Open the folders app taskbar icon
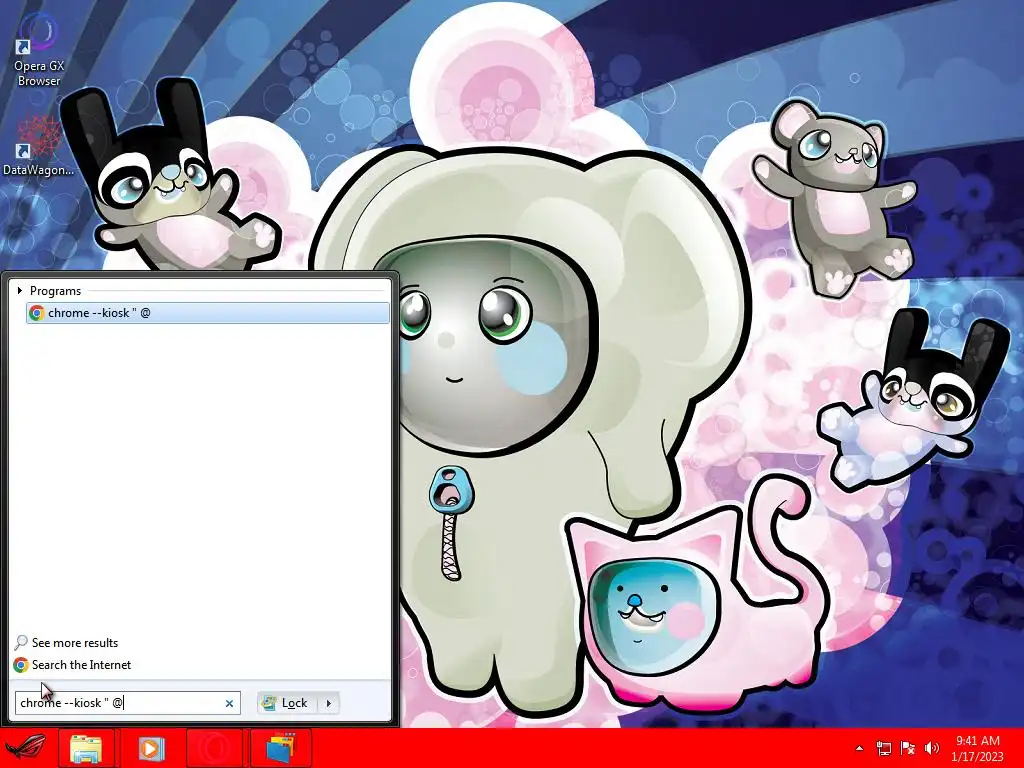The width and height of the screenshot is (1024, 768). [281, 748]
